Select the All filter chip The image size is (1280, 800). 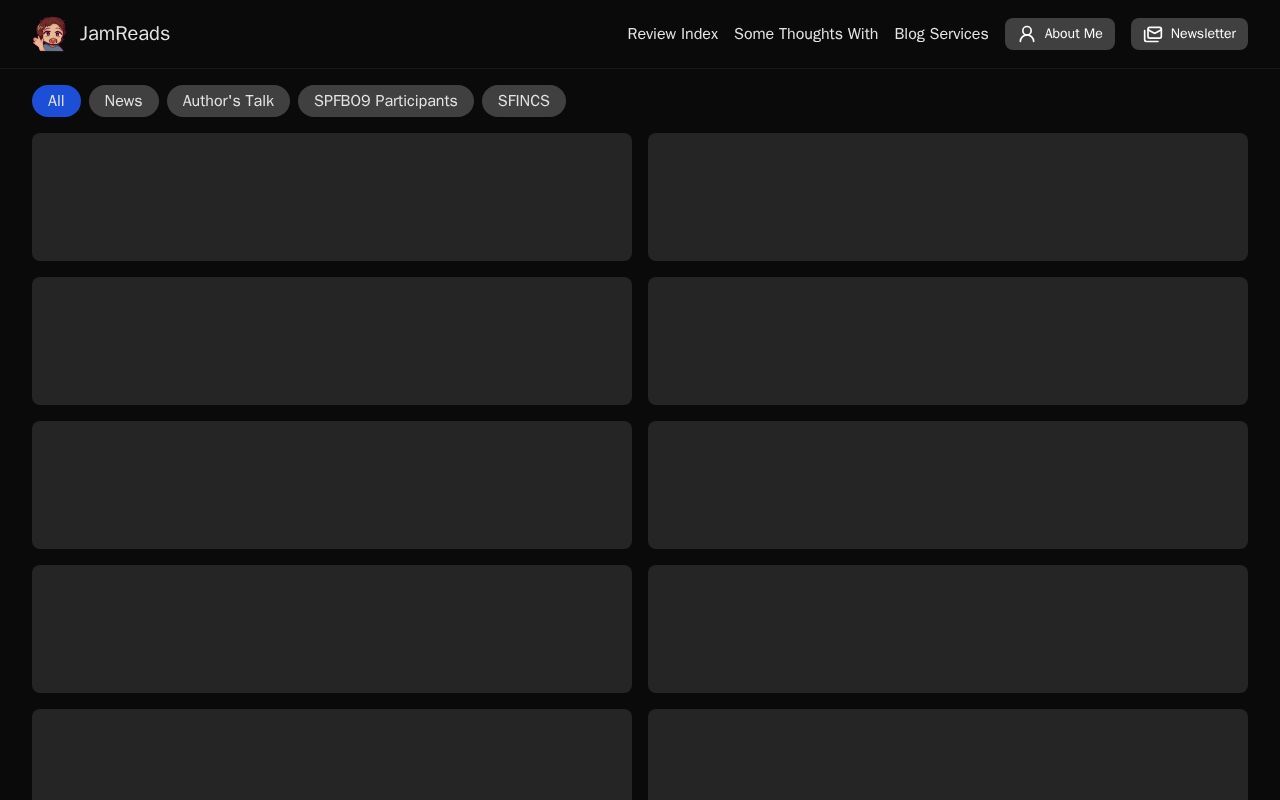tap(56, 101)
